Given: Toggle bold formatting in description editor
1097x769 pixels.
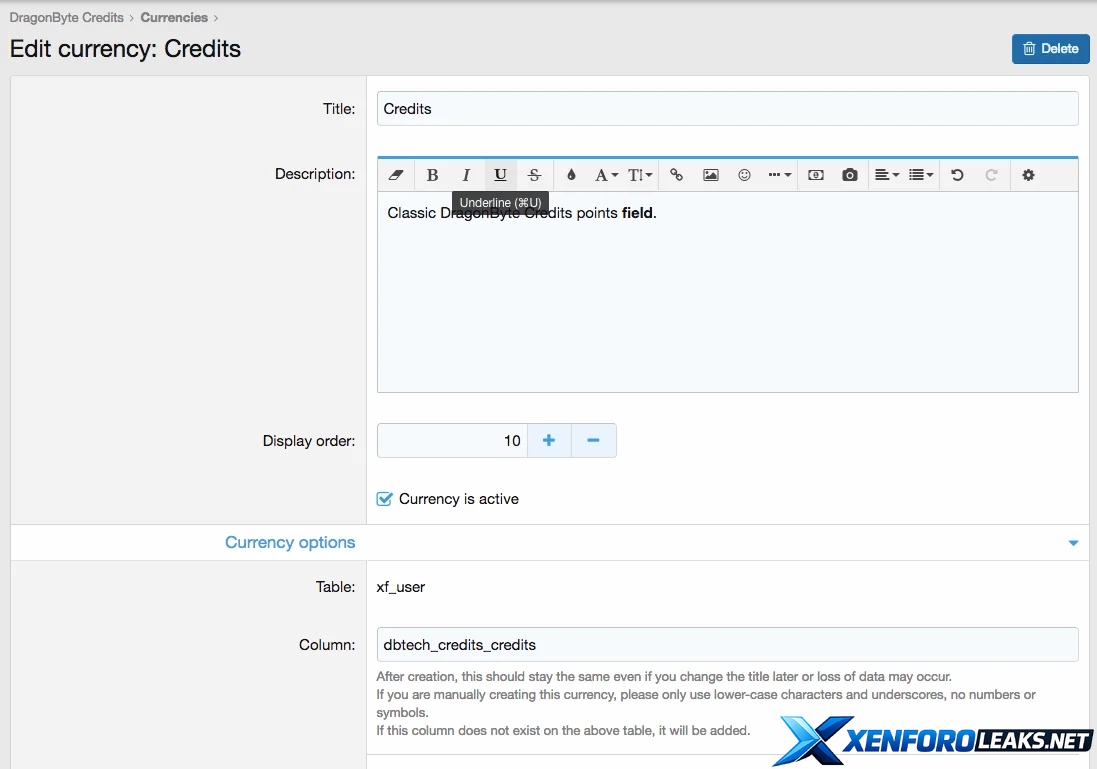Looking at the screenshot, I should point(432,175).
